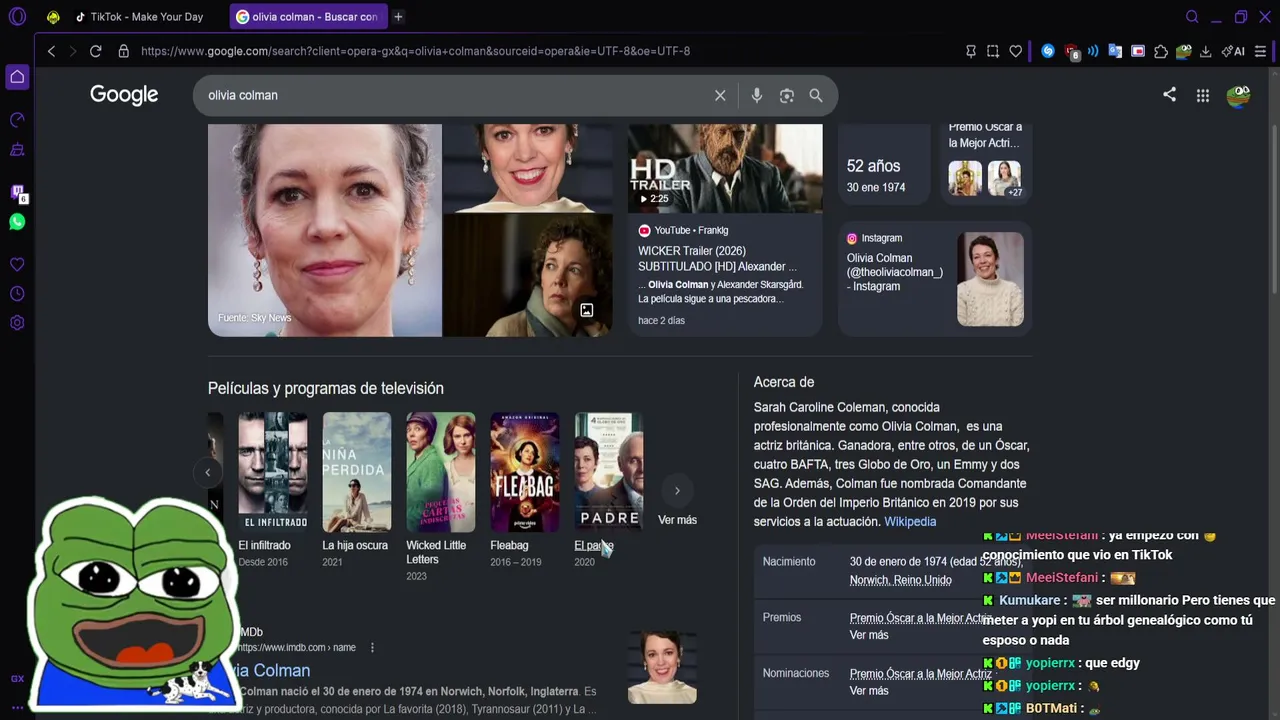Open the IMDb result thumbnail image
1280x720 pixels.
[x=662, y=667]
